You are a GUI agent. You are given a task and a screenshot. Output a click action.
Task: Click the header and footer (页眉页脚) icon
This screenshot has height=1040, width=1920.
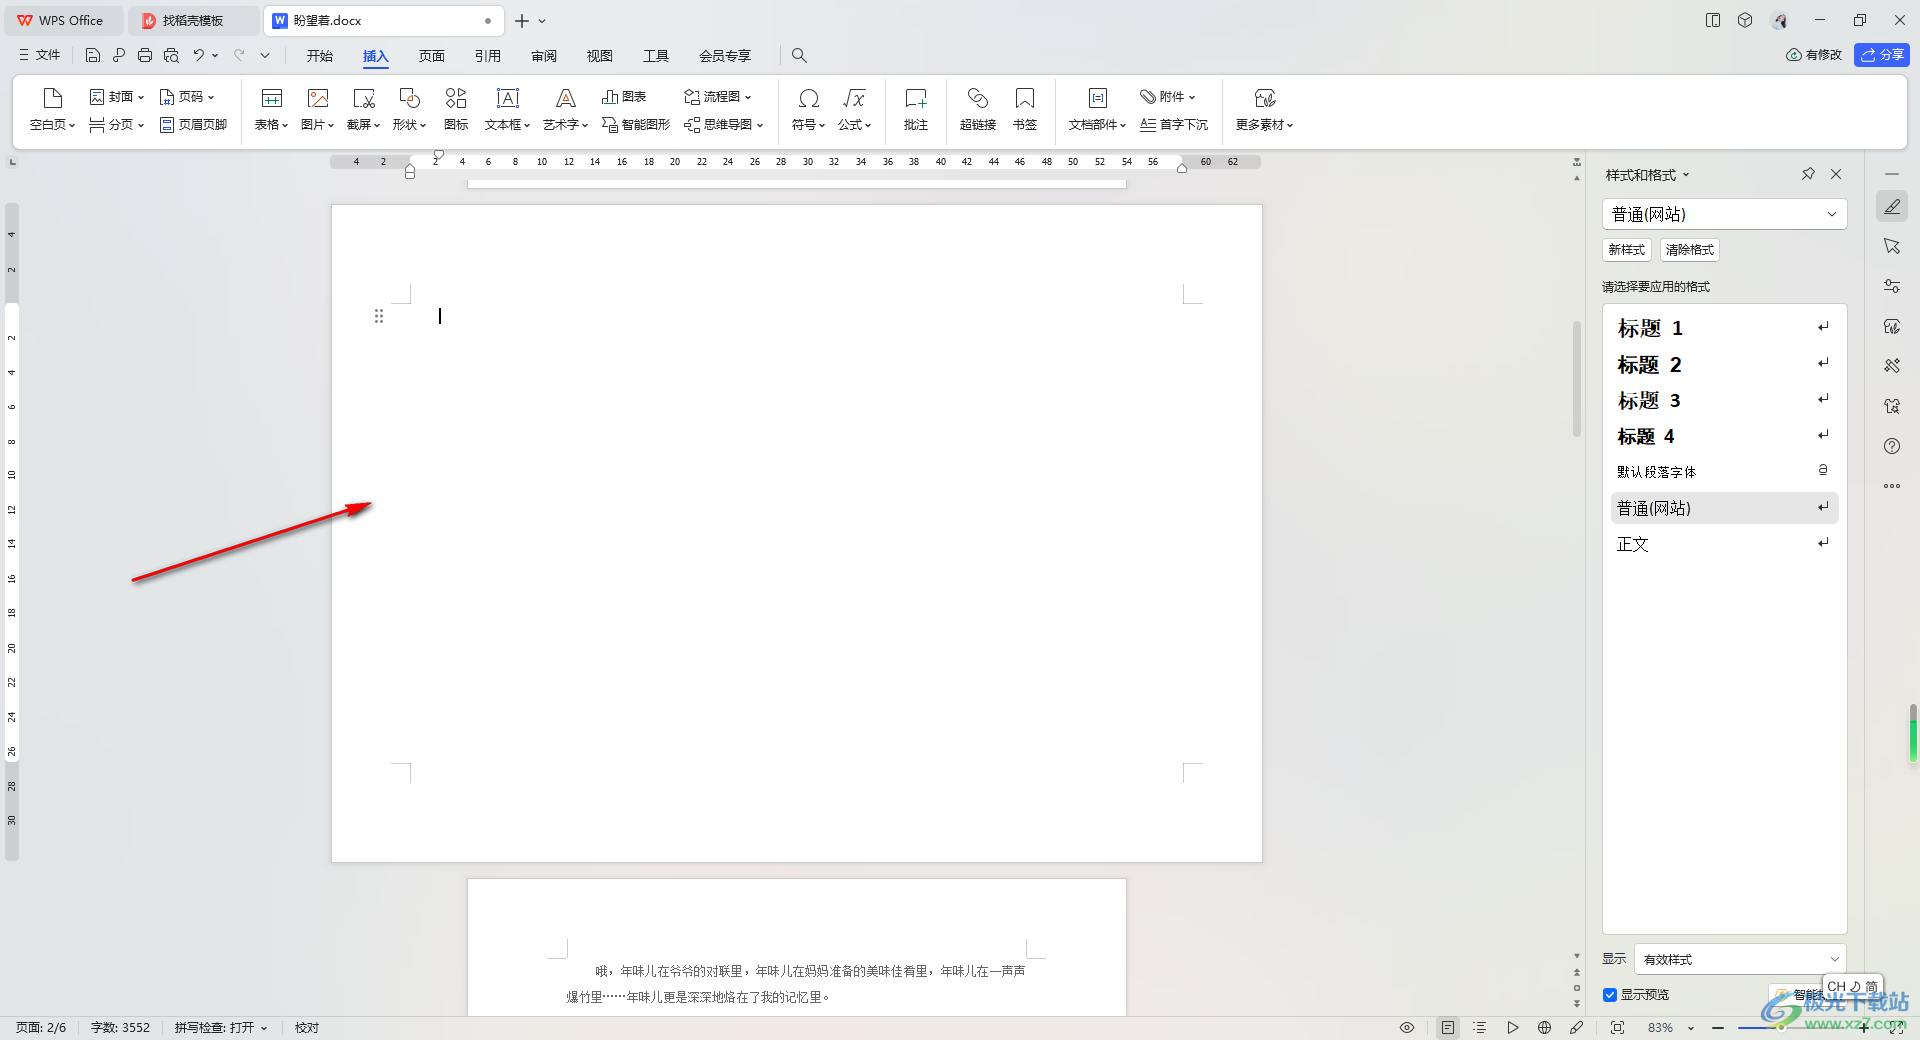194,125
